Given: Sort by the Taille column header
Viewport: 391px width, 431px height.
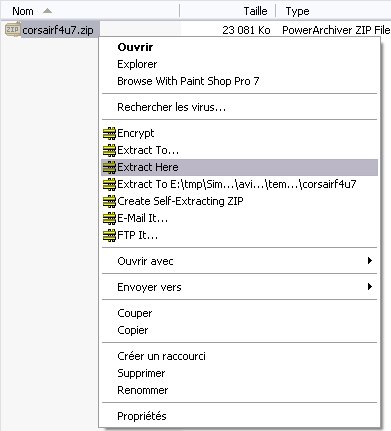Looking at the screenshot, I should 228,11.
